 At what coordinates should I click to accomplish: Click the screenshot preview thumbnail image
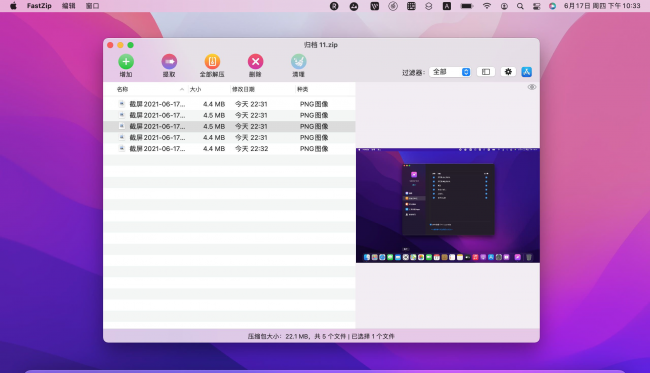[448, 205]
